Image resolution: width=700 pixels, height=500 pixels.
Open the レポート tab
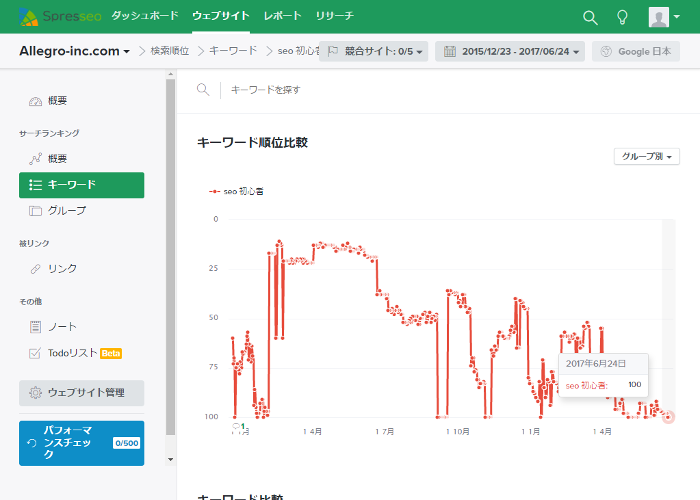(x=283, y=16)
